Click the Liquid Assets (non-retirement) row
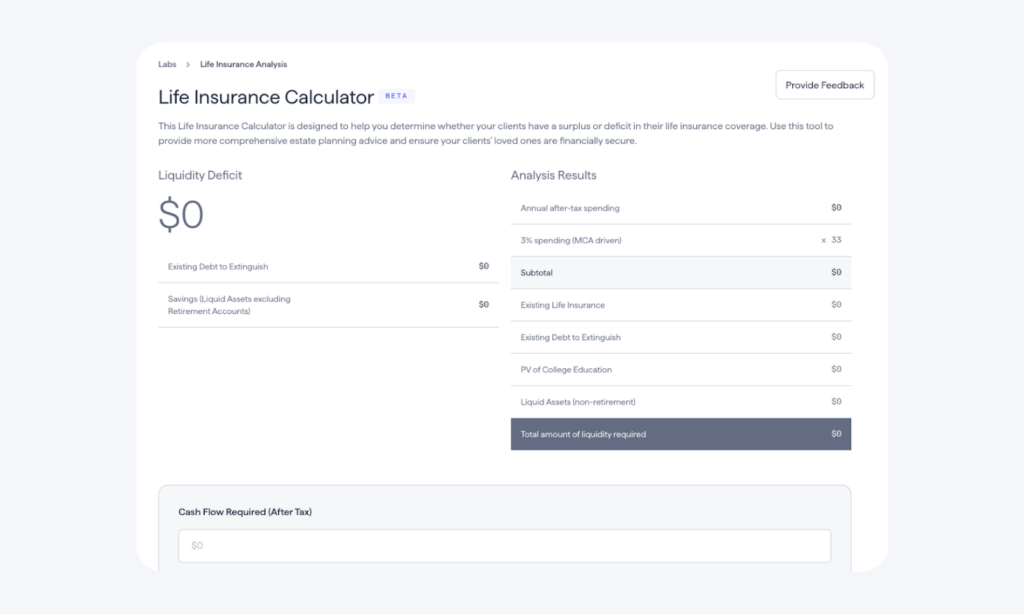The height and width of the screenshot is (614, 1024). coord(680,402)
